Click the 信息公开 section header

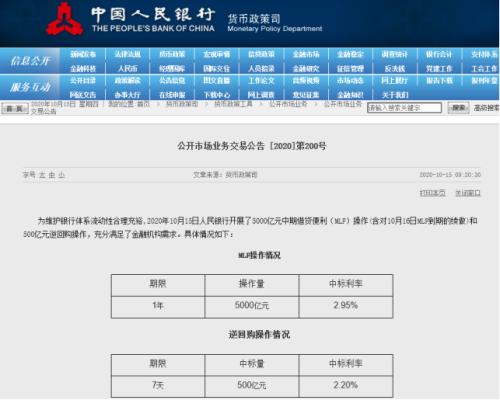(x=30, y=61)
